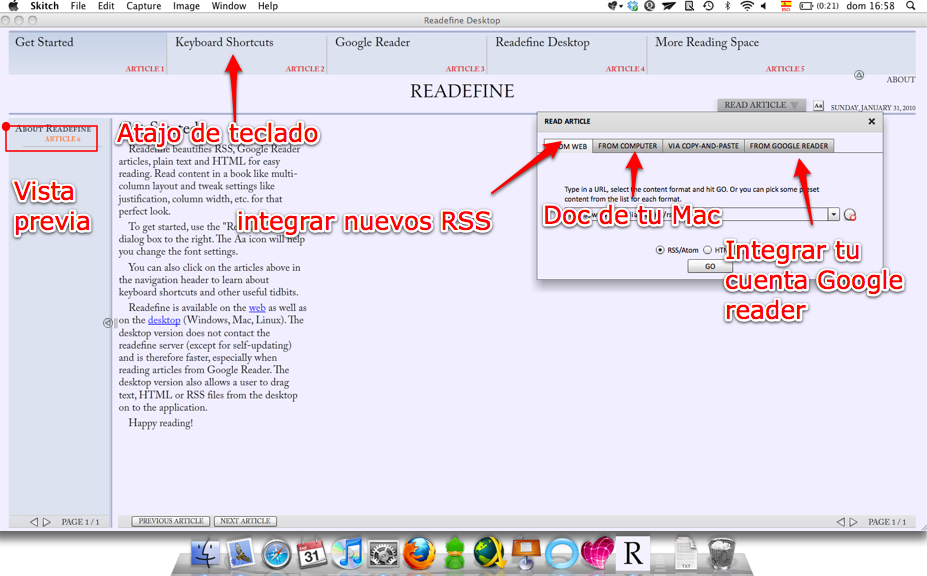Switch to the FROM WEB tab

pos(568,146)
